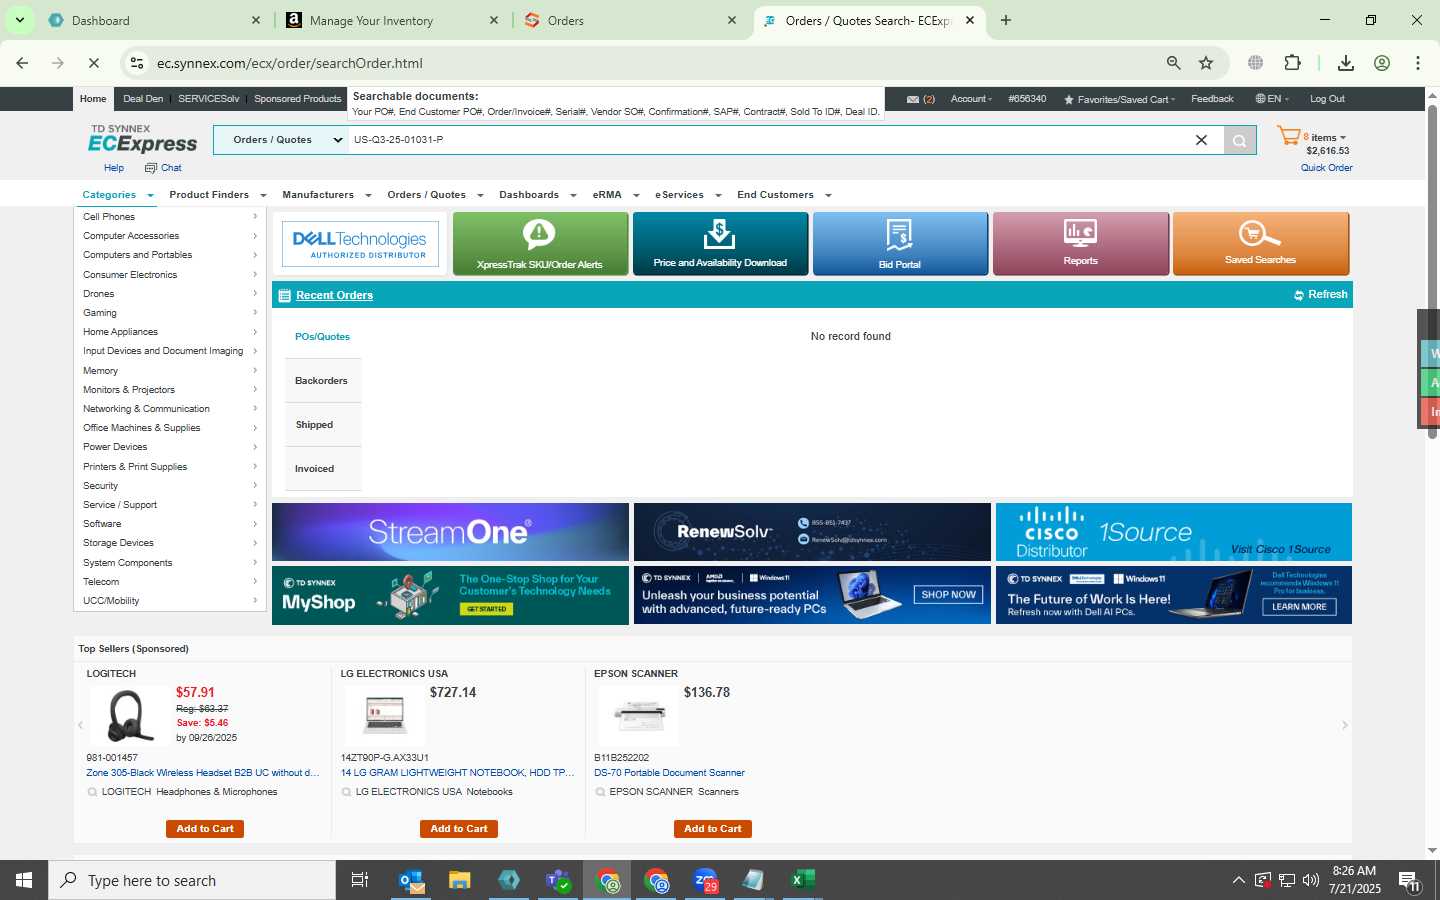Open Excel from the taskbar

pos(802,880)
